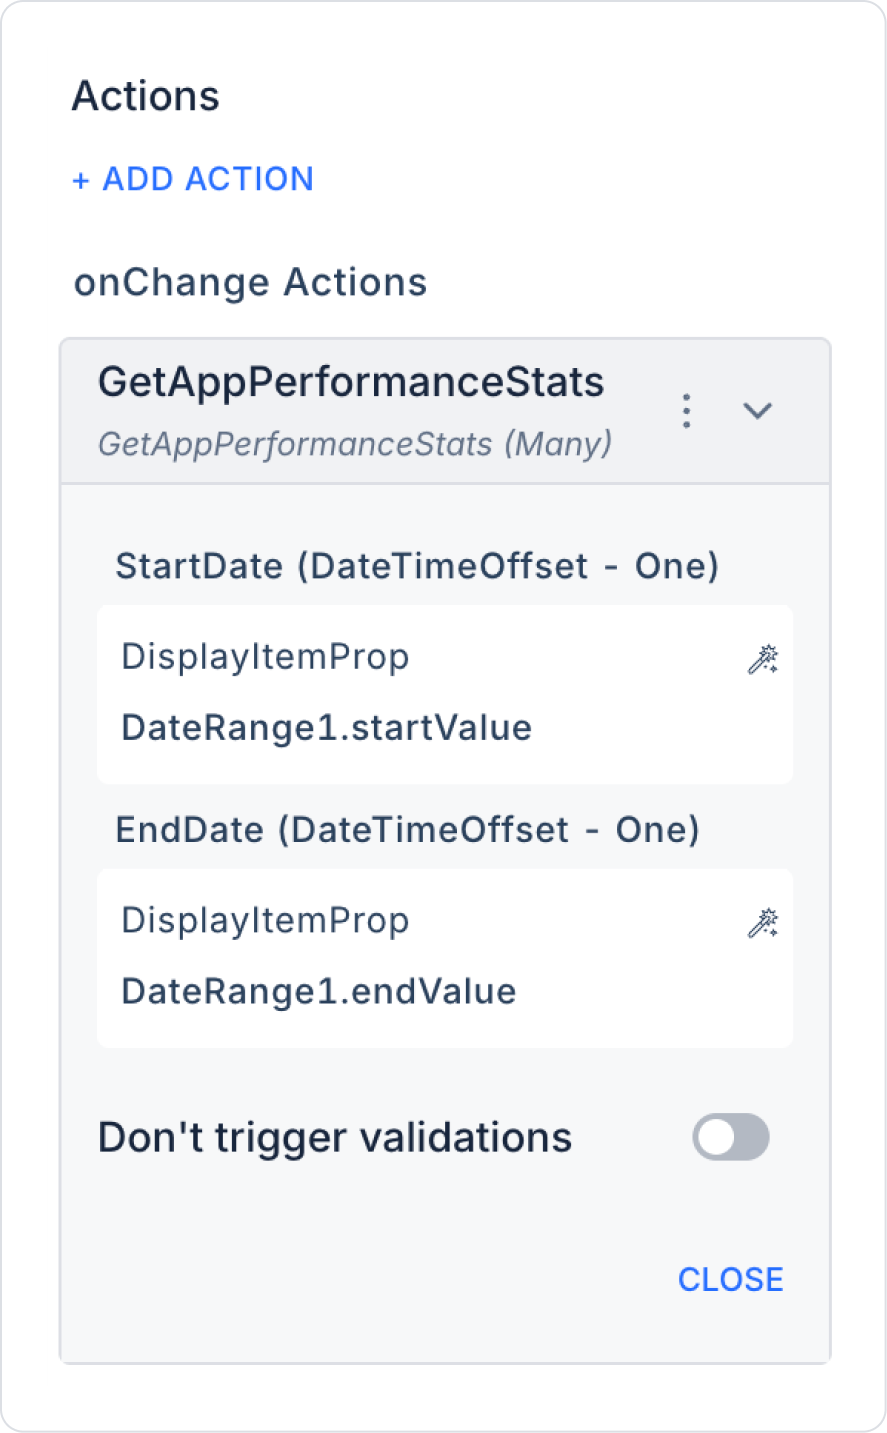887x1433 pixels.
Task: Click the onChange Actions heading
Action: click(x=250, y=283)
